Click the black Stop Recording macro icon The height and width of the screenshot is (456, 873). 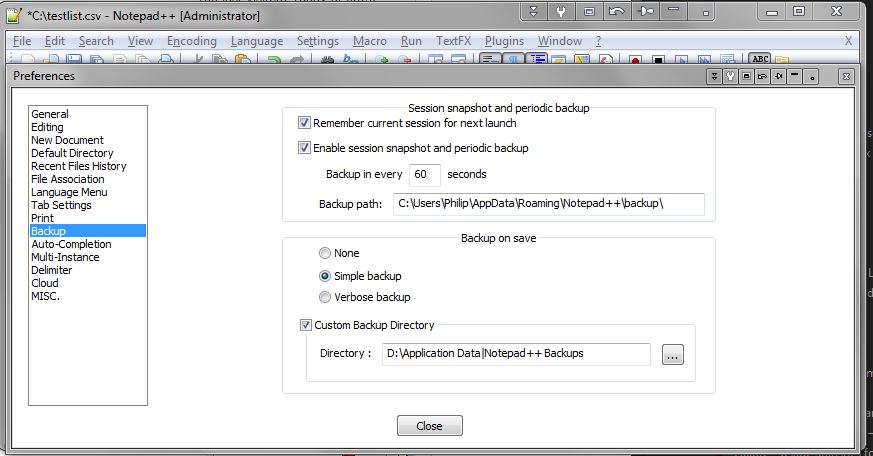coord(658,58)
